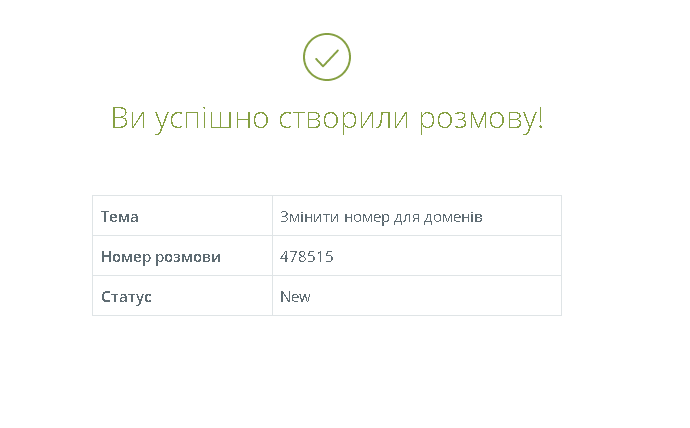Click empty space after "доменів" in topic cell
Image resolution: width=690 pixels, height=428 pixels.
[521, 216]
